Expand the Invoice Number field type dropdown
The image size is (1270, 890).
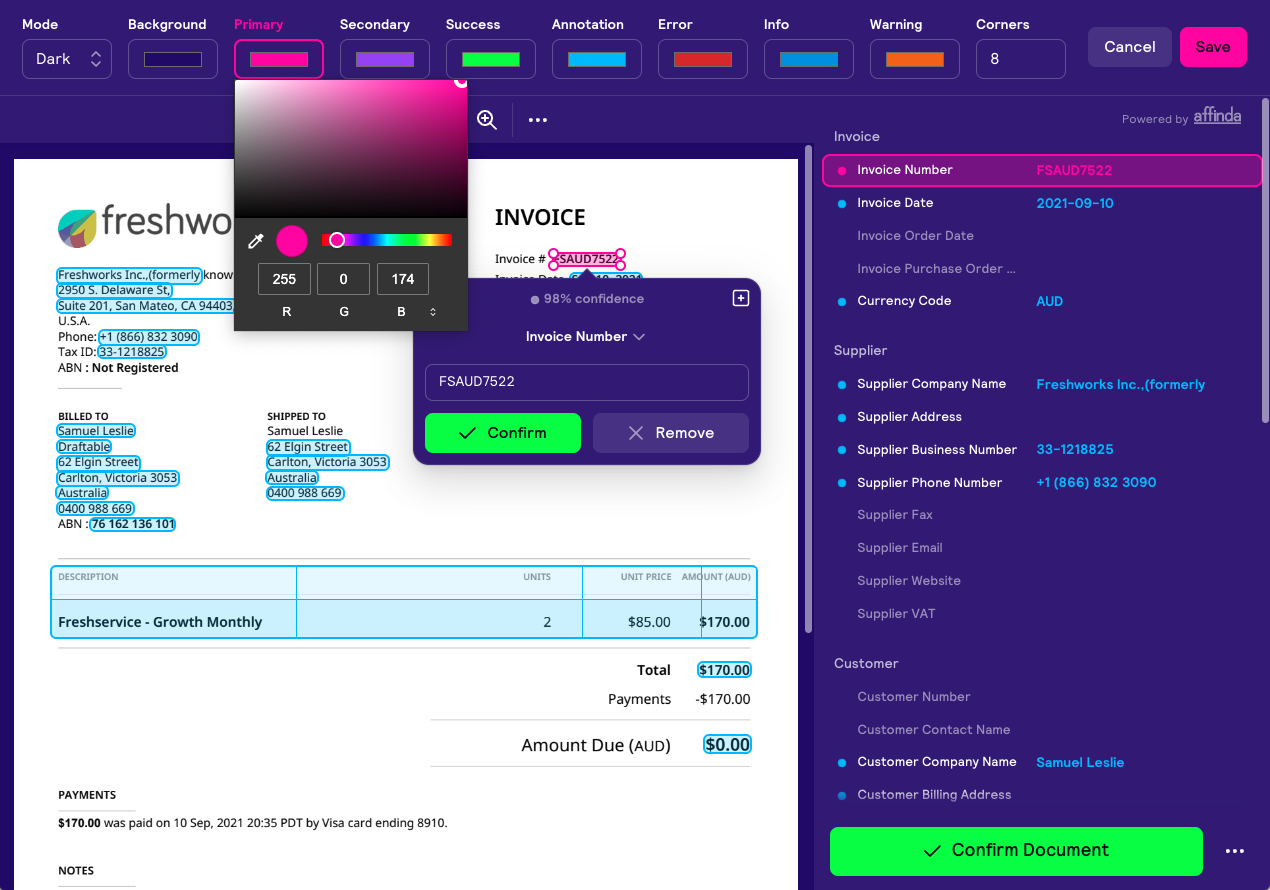tap(585, 337)
